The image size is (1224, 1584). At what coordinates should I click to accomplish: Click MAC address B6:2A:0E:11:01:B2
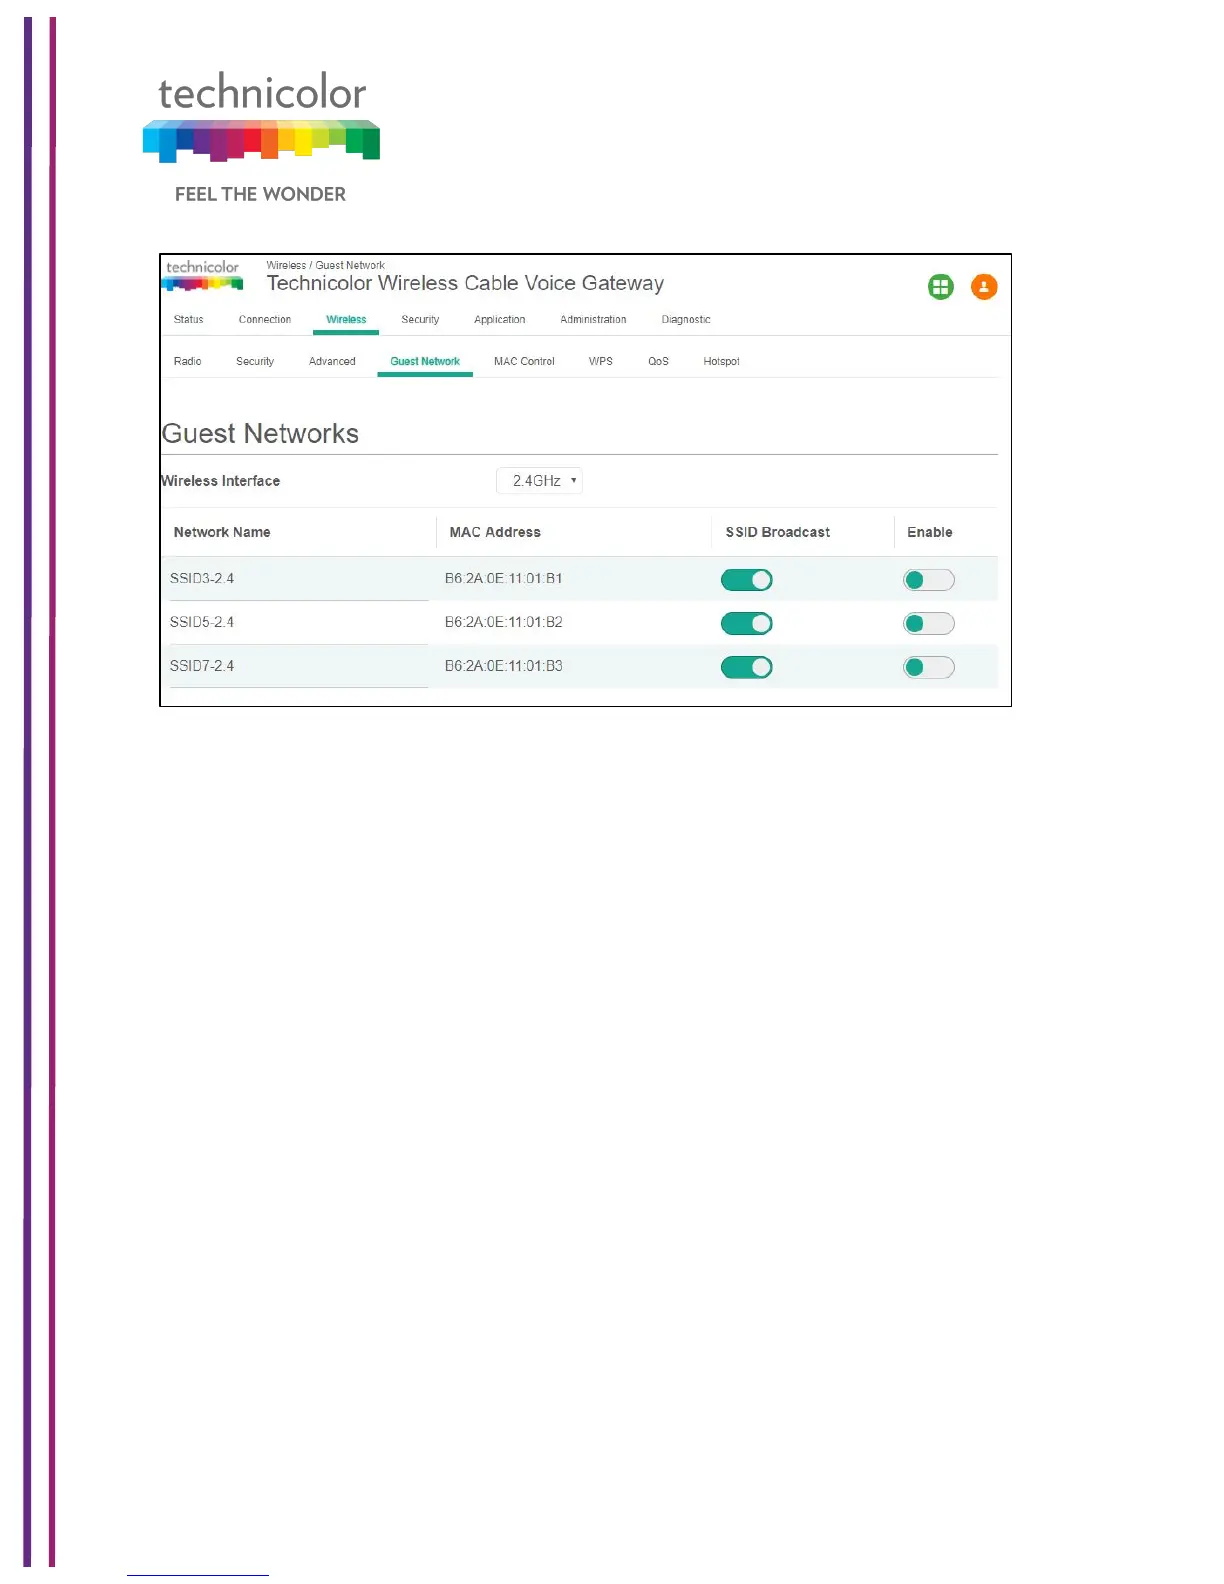coord(504,623)
